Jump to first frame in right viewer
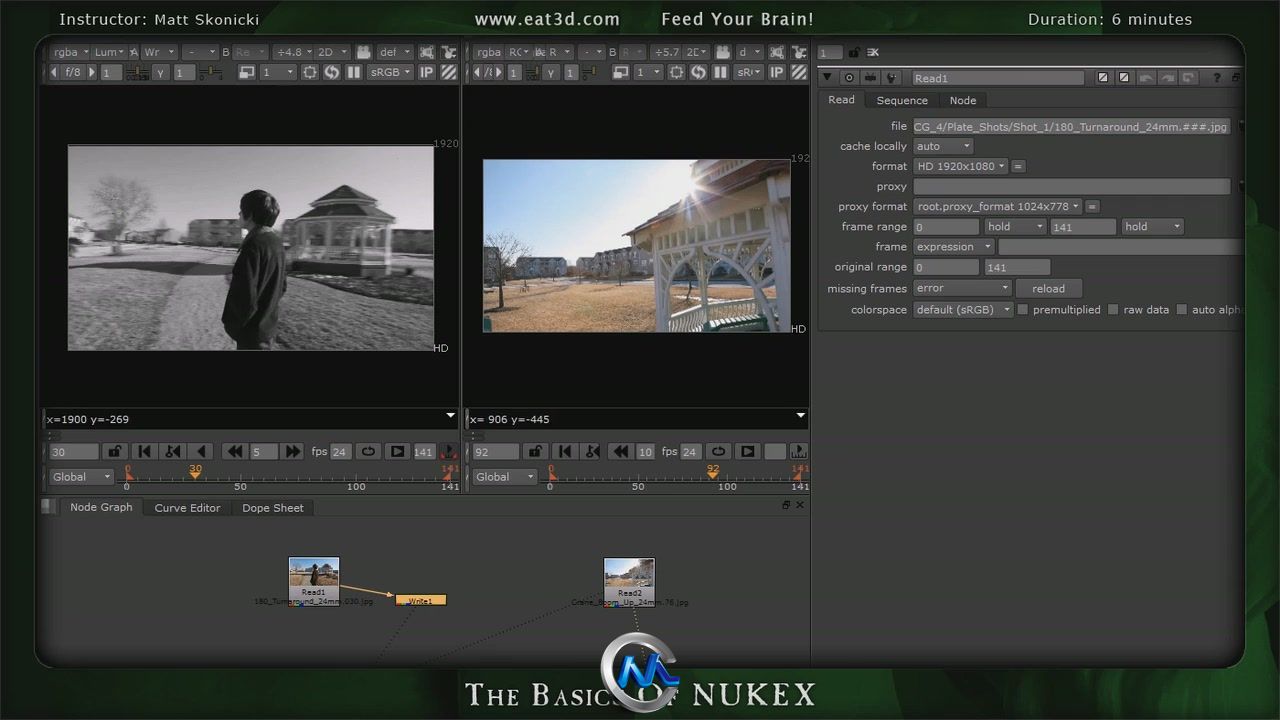 pos(565,452)
